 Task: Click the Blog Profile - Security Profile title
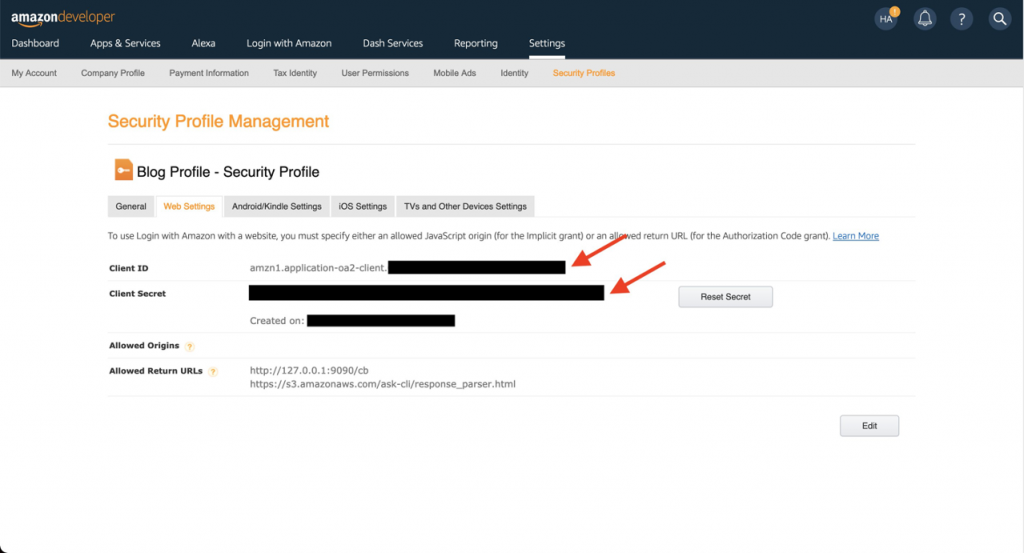[228, 172]
